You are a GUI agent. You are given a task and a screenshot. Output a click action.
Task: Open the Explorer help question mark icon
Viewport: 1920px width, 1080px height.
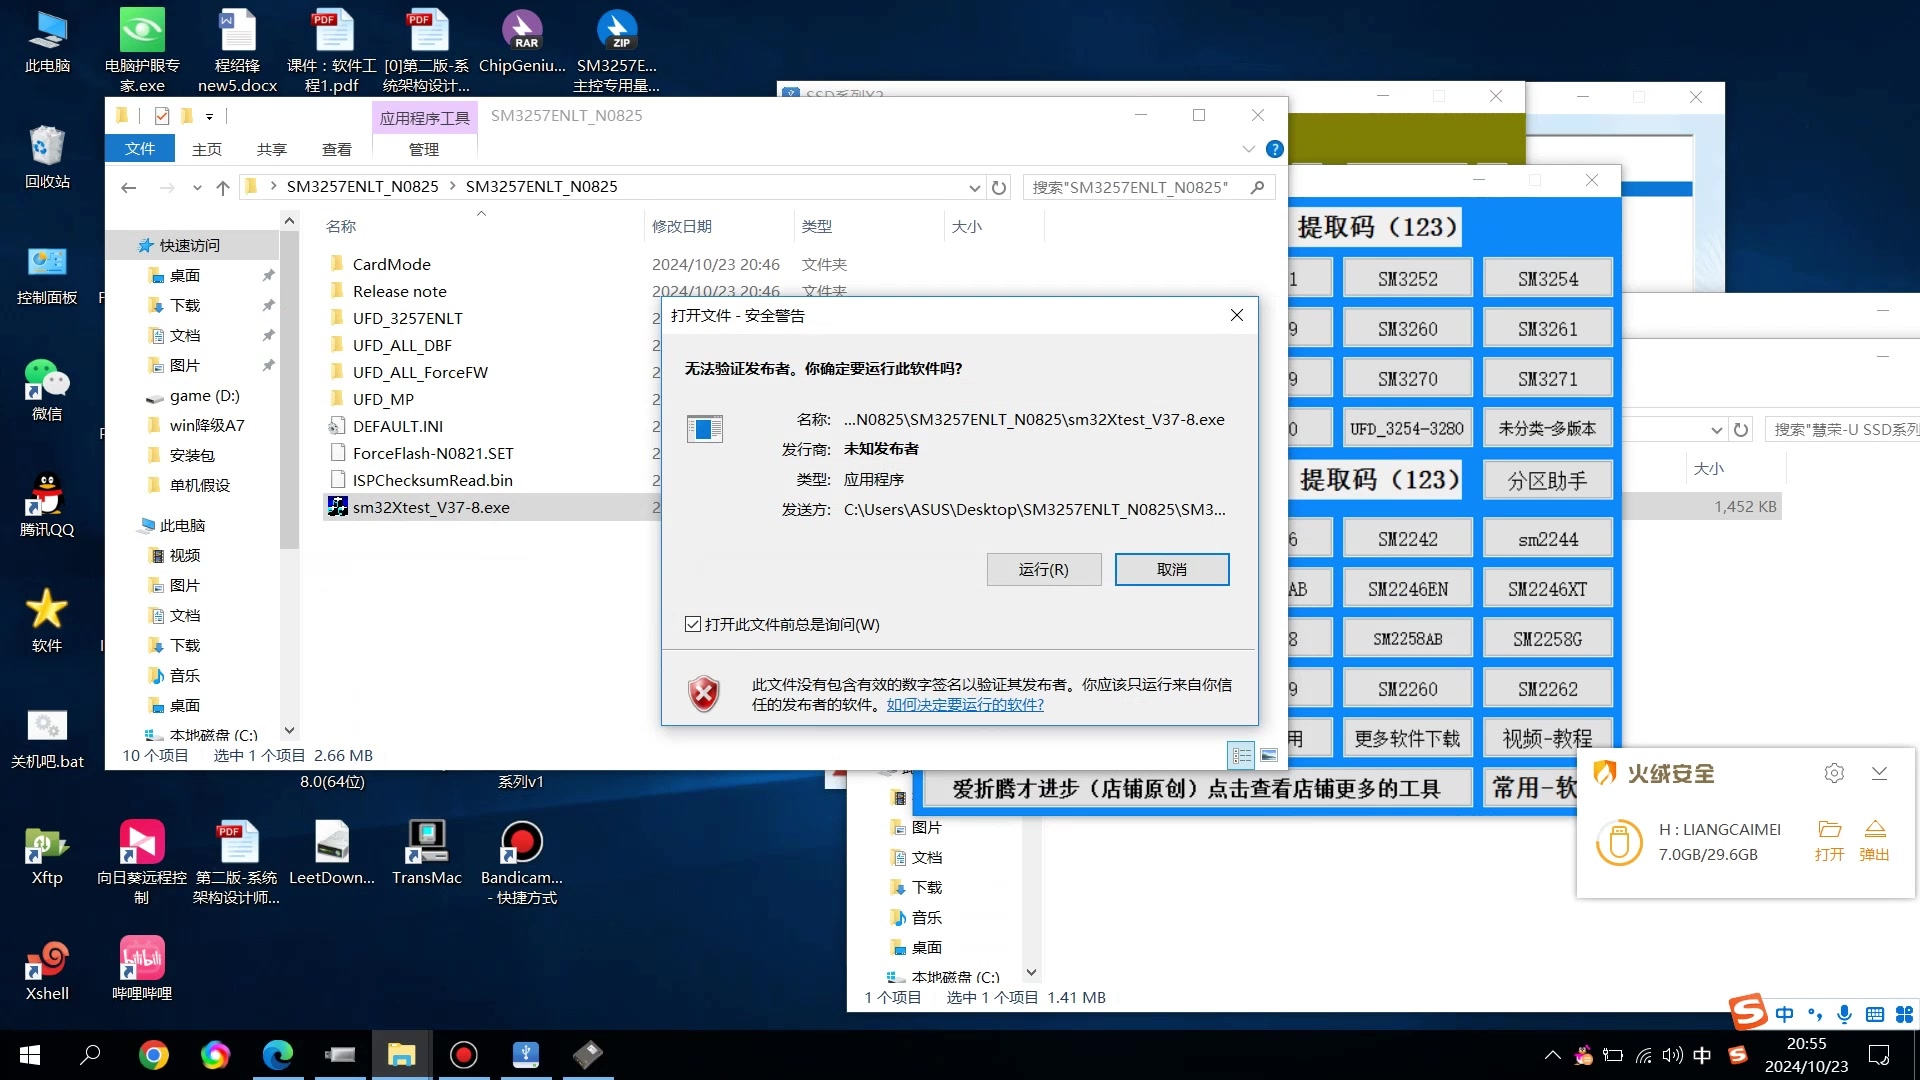(1274, 149)
